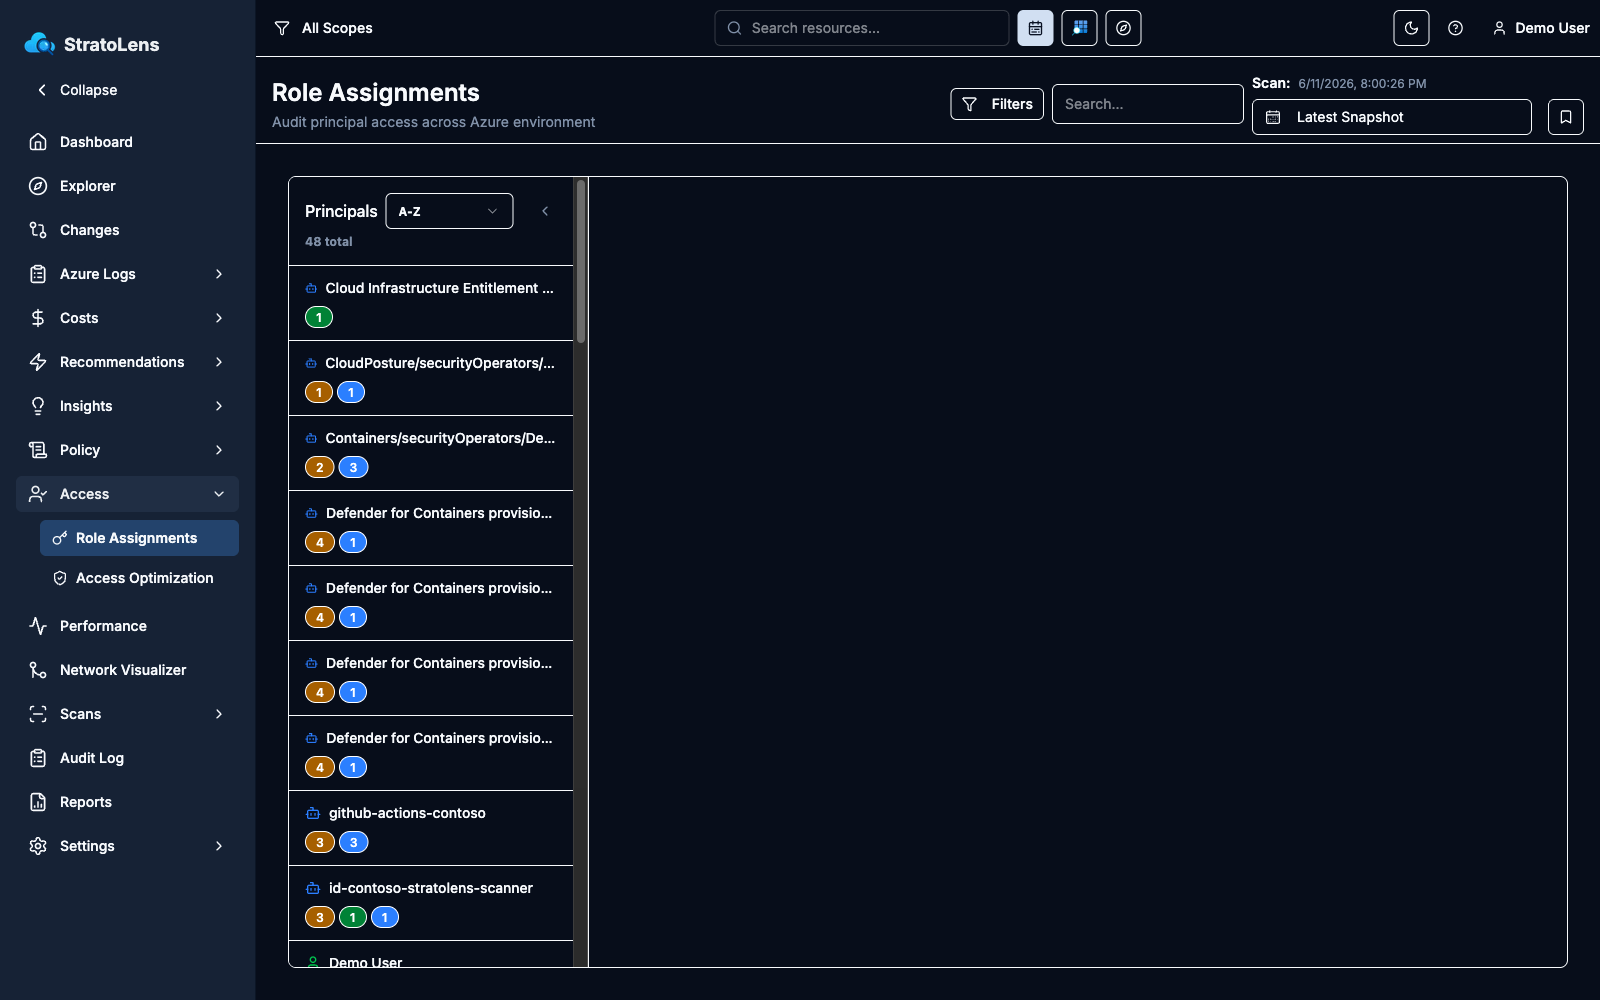This screenshot has height=1000, width=1600.
Task: Click the Insights lightbulb icon
Action: click(x=38, y=406)
